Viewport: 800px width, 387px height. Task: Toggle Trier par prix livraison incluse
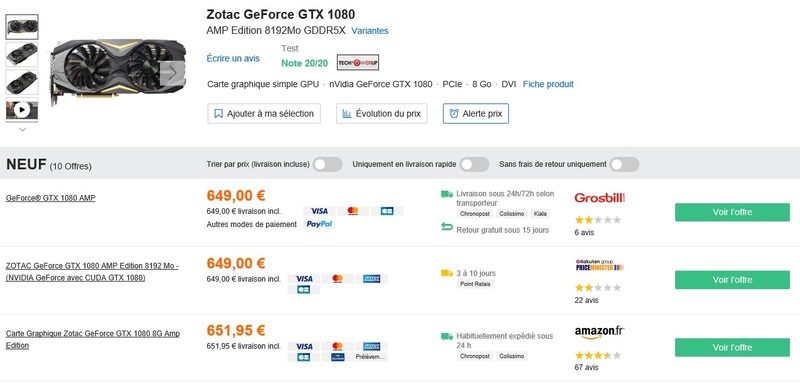[x=328, y=165]
